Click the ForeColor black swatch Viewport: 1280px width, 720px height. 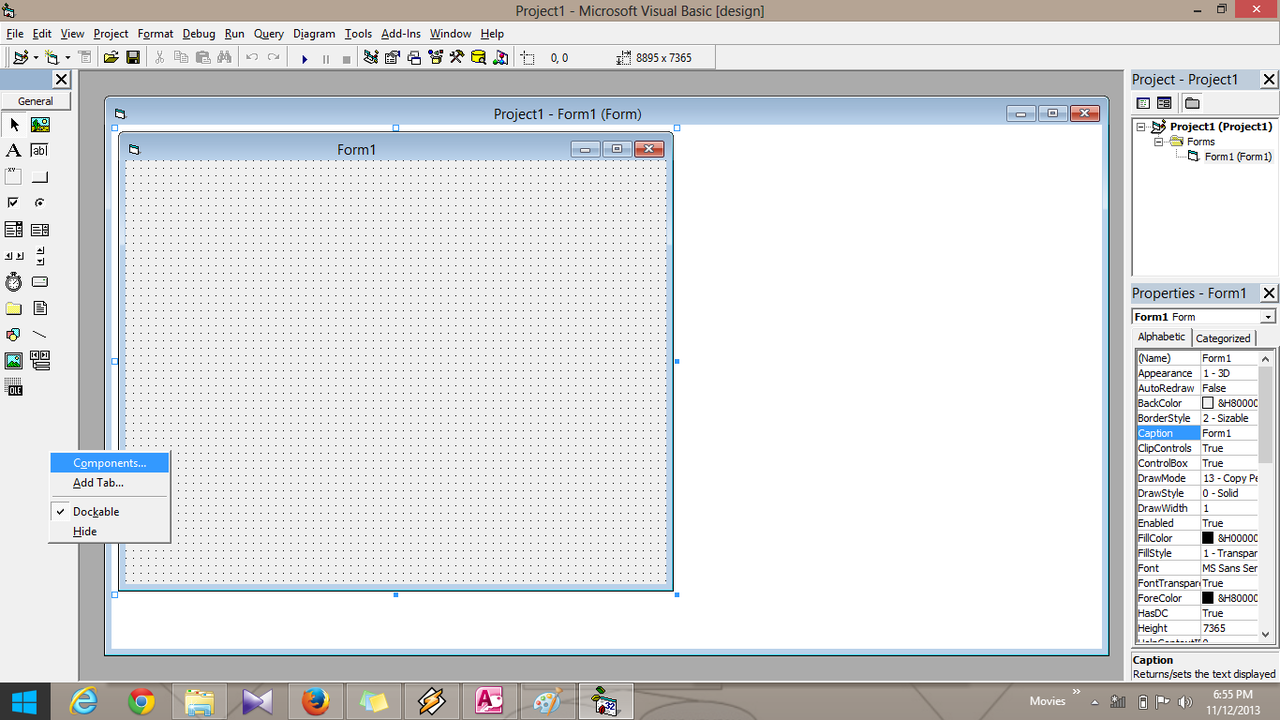pos(1208,598)
